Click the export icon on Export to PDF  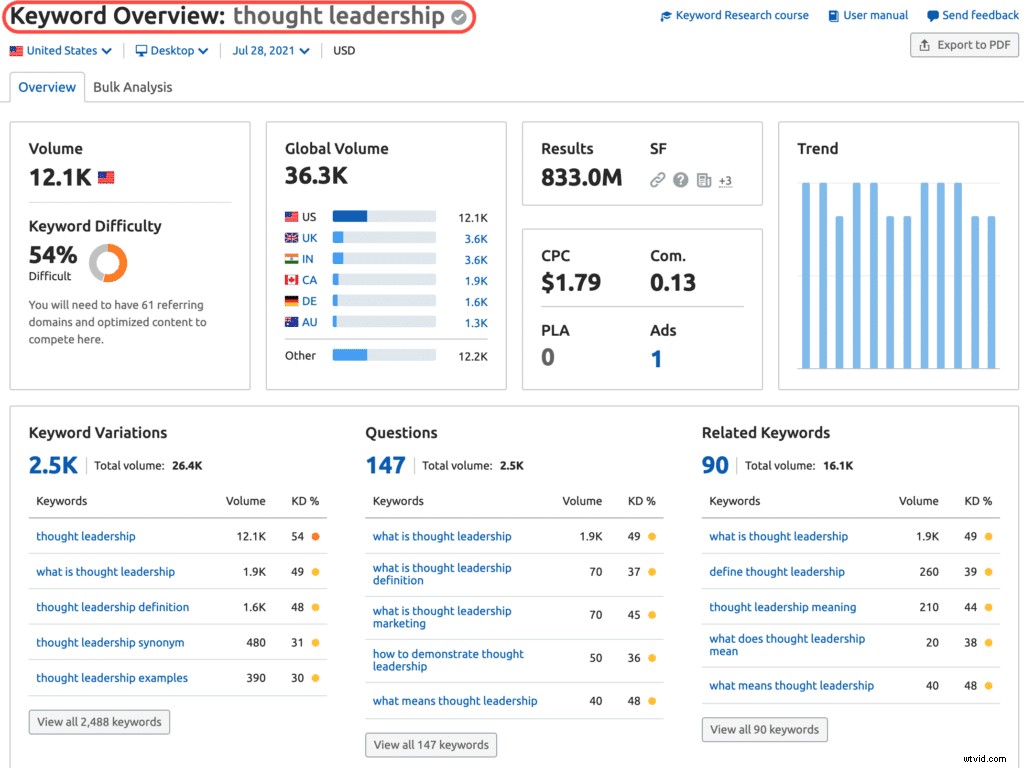tap(924, 44)
